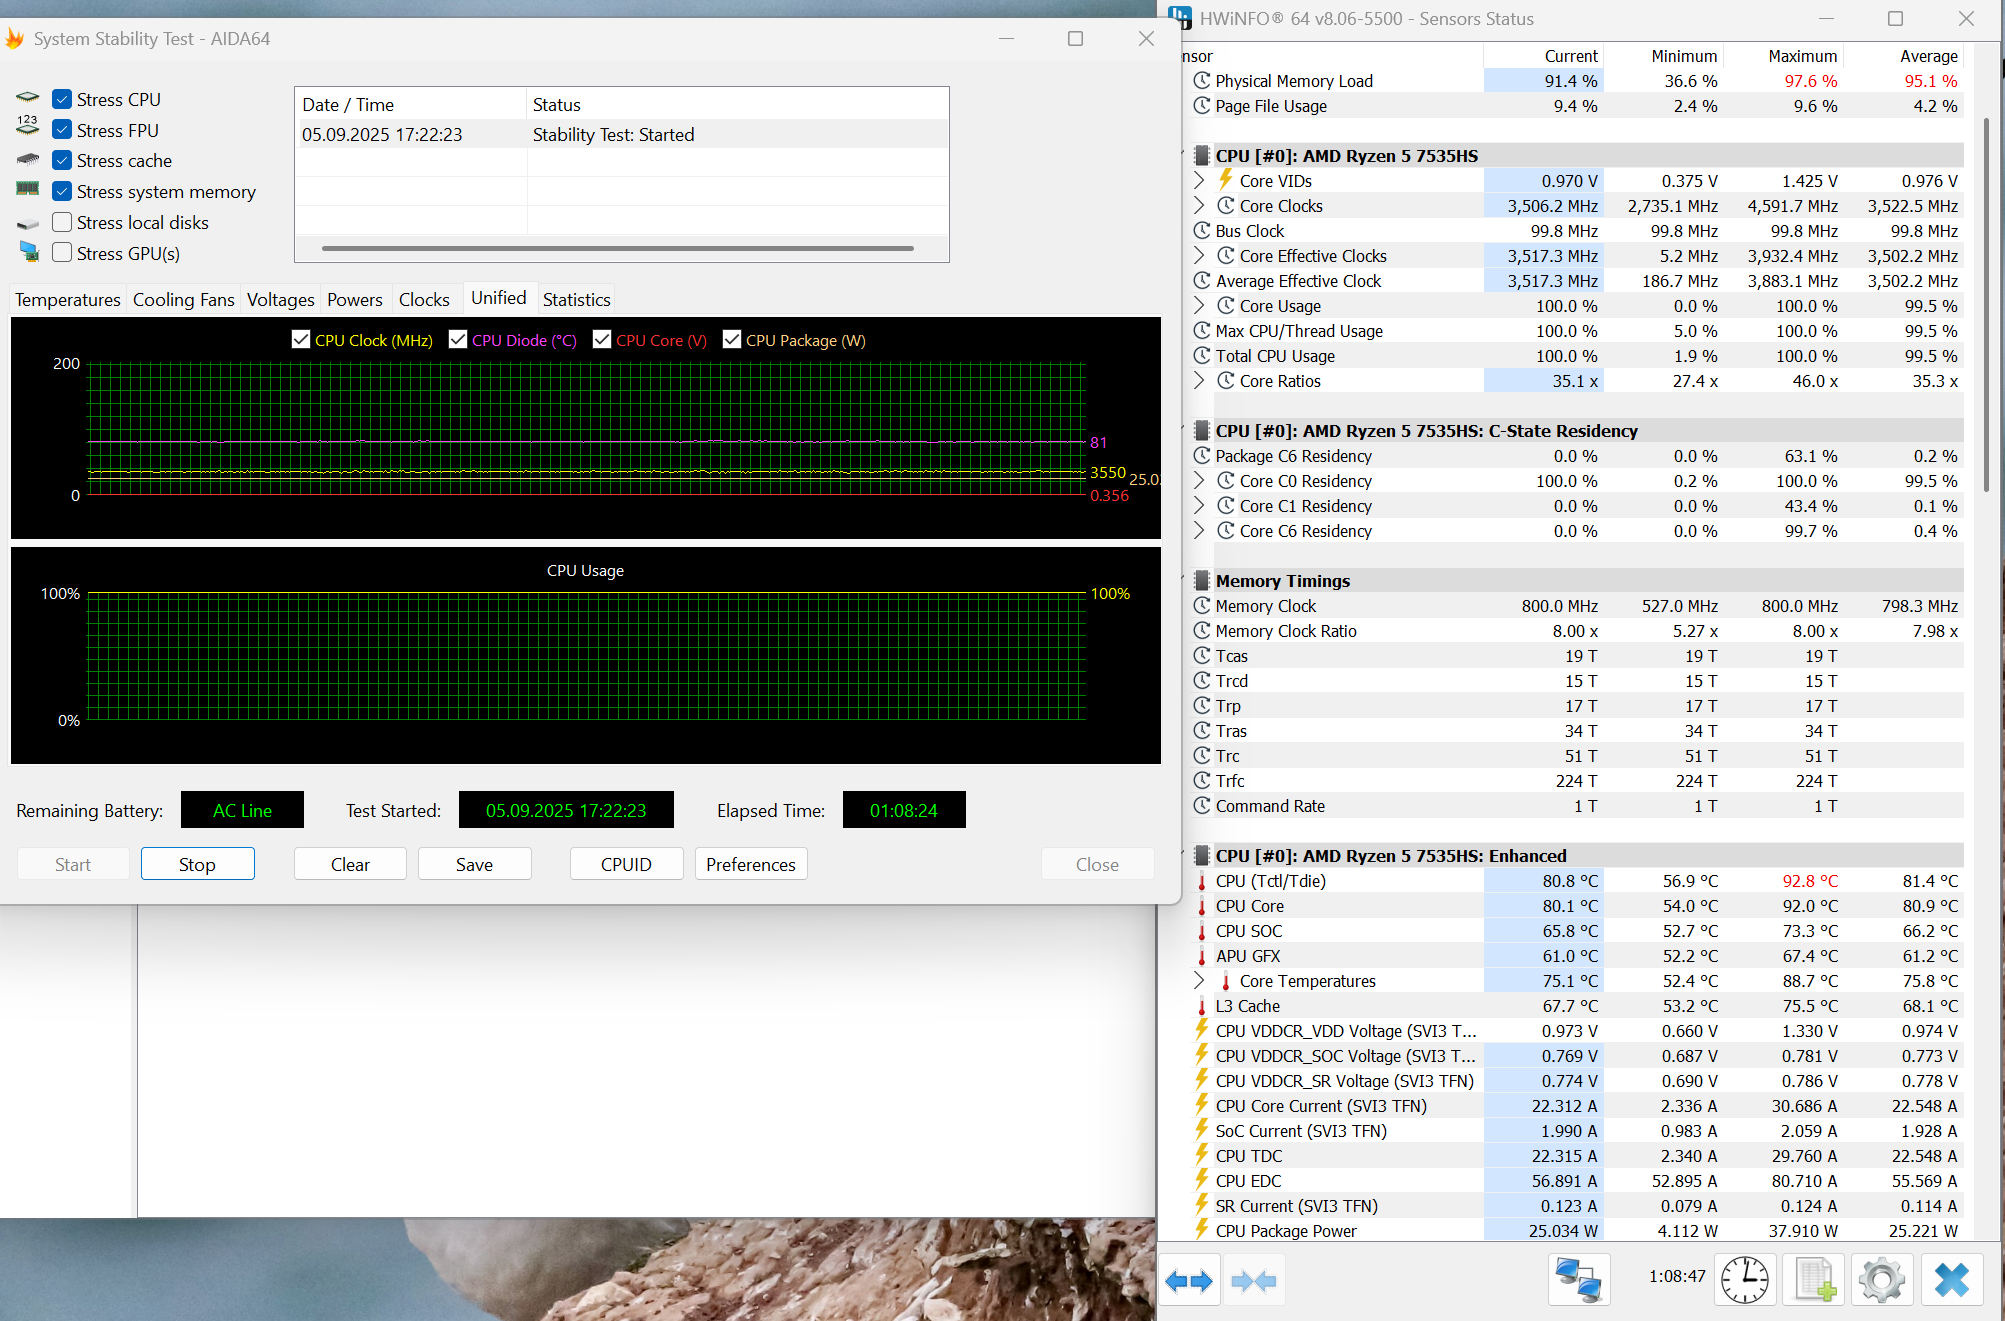The height and width of the screenshot is (1321, 2005).
Task: Click the clock reset timer icon
Action: [1744, 1280]
